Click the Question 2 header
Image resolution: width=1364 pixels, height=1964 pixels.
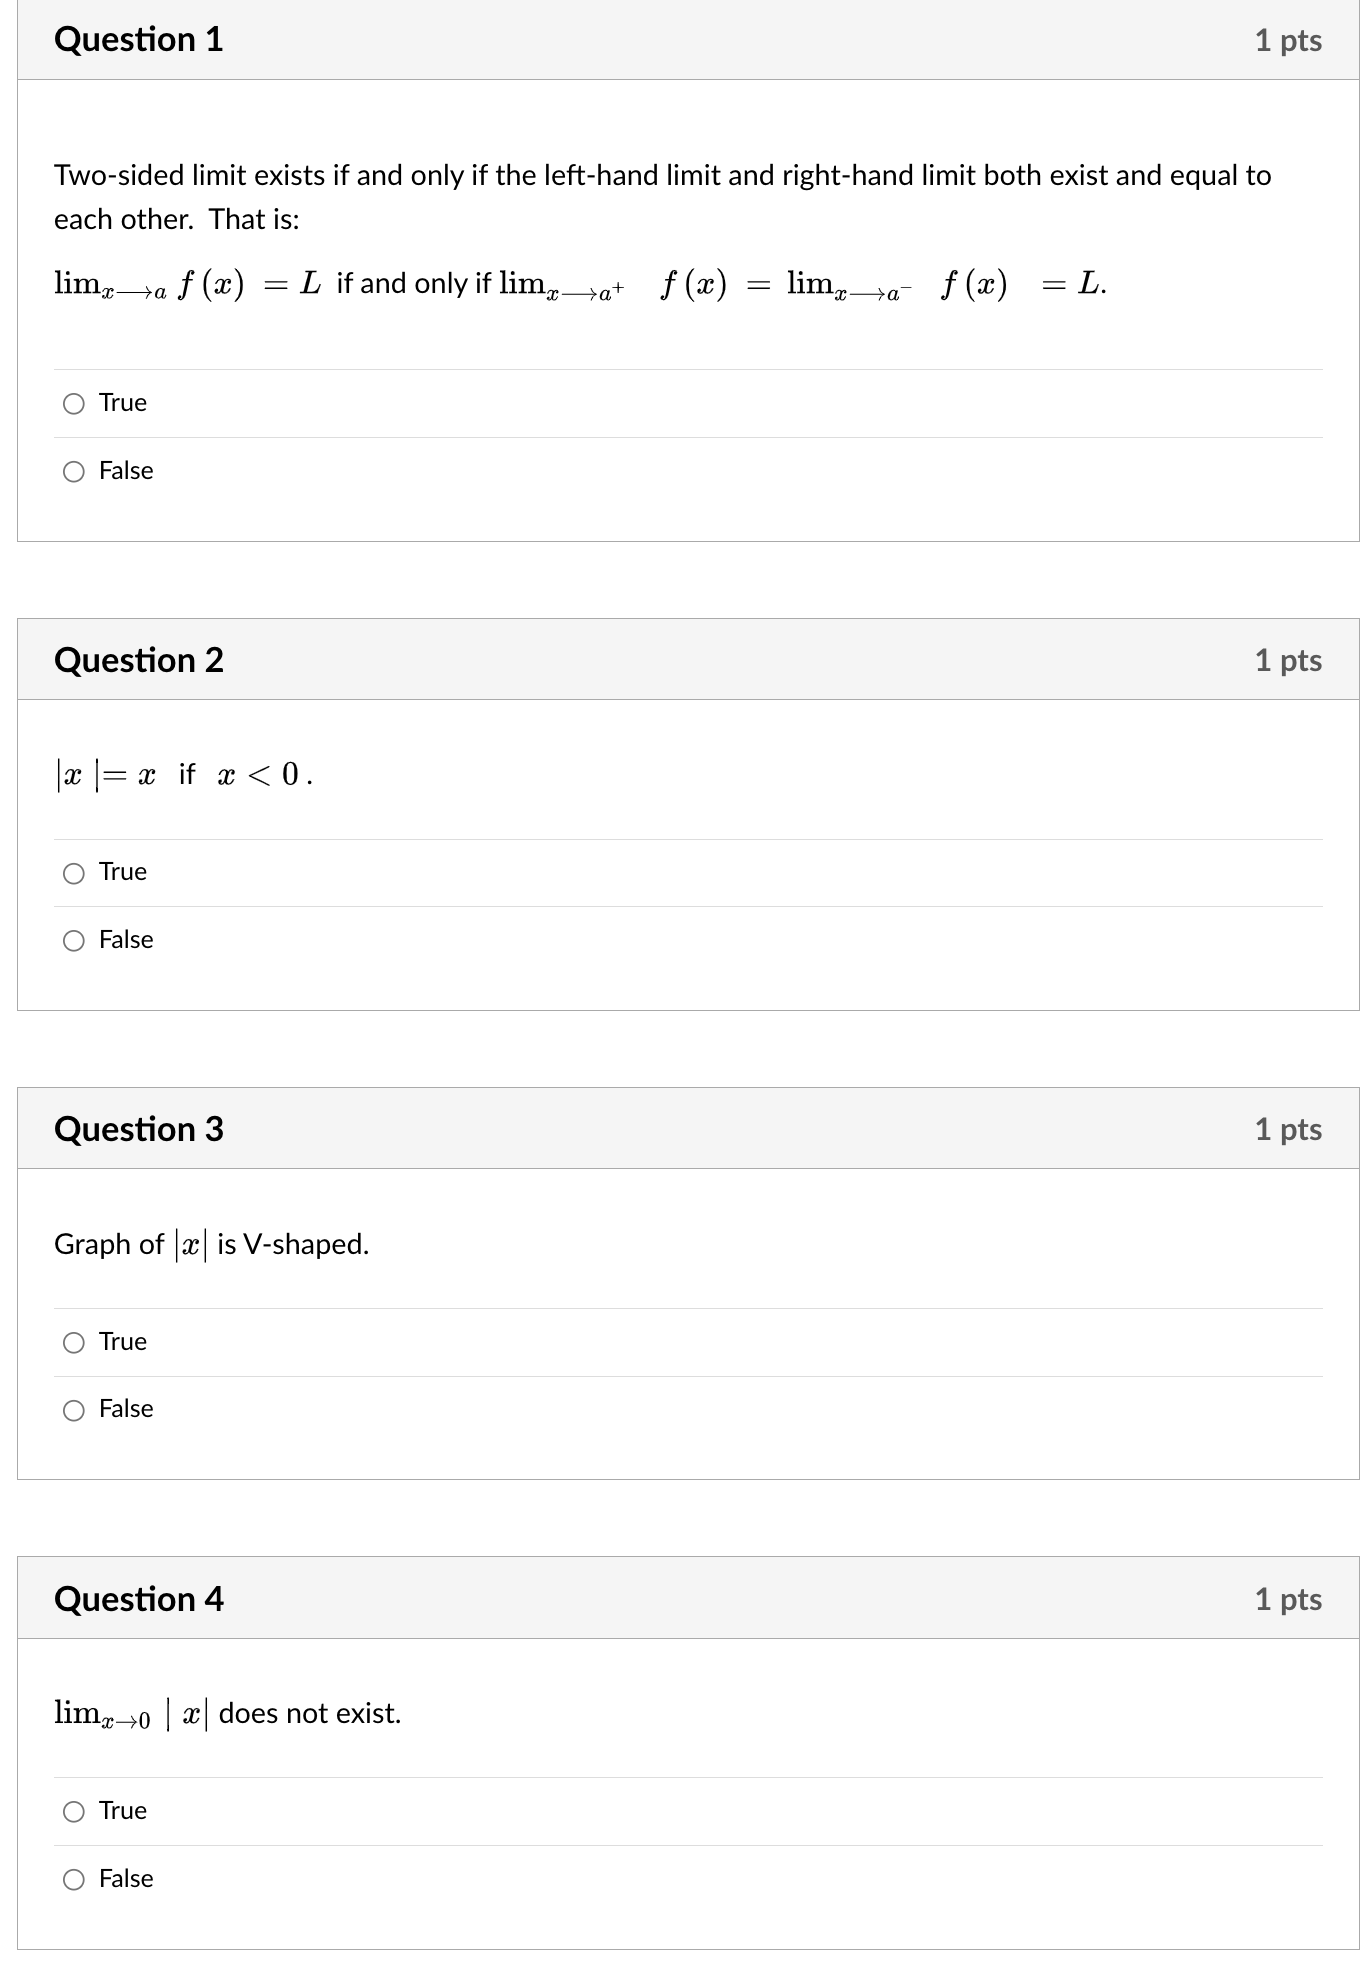coord(140,660)
